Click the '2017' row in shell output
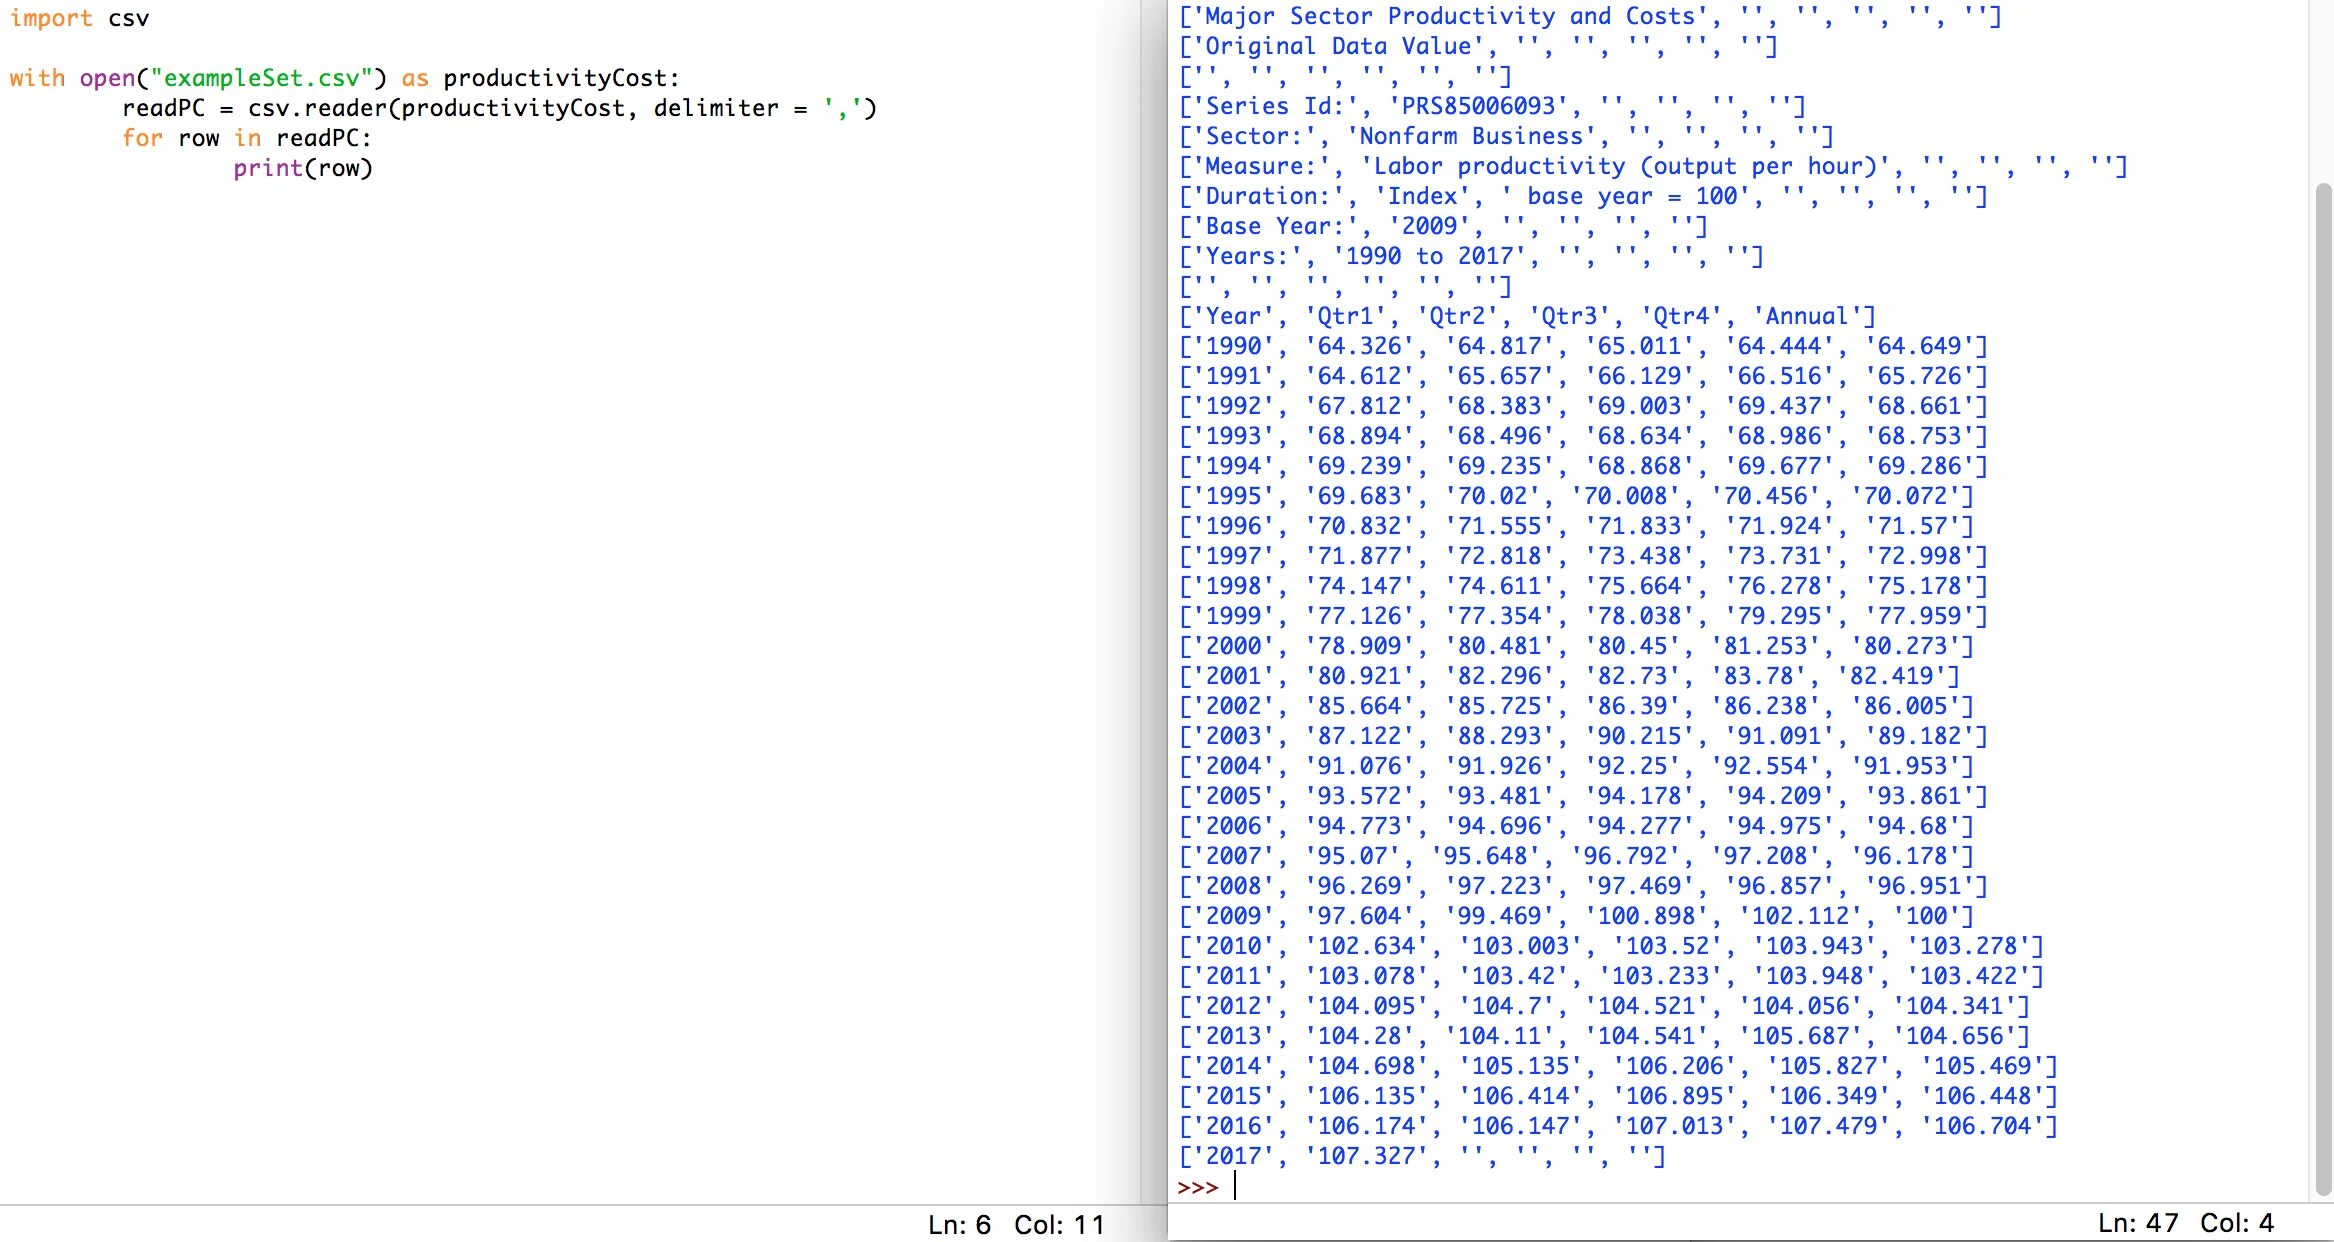The height and width of the screenshot is (1242, 2334). pos(1233,1156)
